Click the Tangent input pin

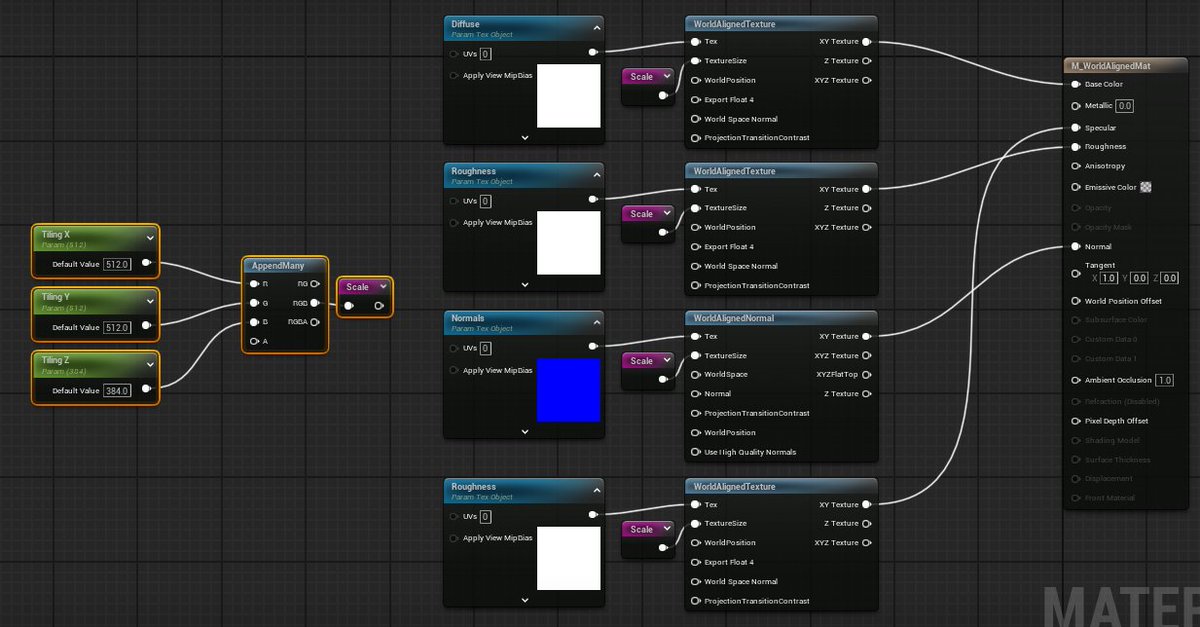point(1076,272)
